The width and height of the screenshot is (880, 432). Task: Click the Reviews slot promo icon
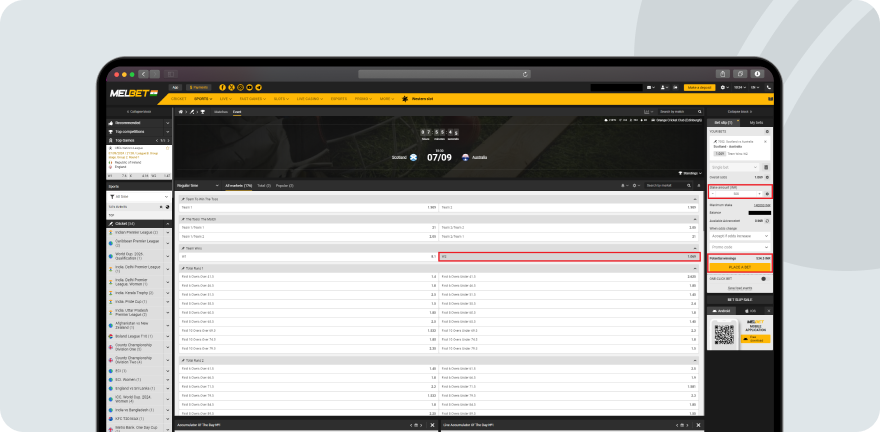pyautogui.click(x=404, y=99)
